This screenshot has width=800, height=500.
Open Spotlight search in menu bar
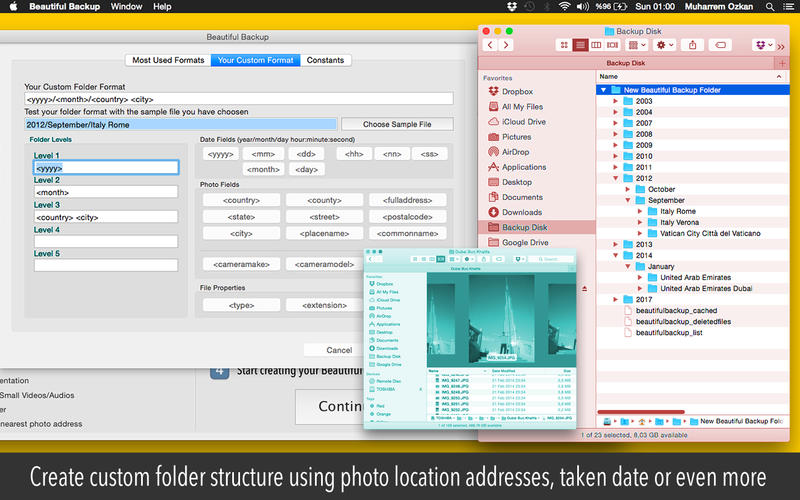pyautogui.click(x=769, y=7)
